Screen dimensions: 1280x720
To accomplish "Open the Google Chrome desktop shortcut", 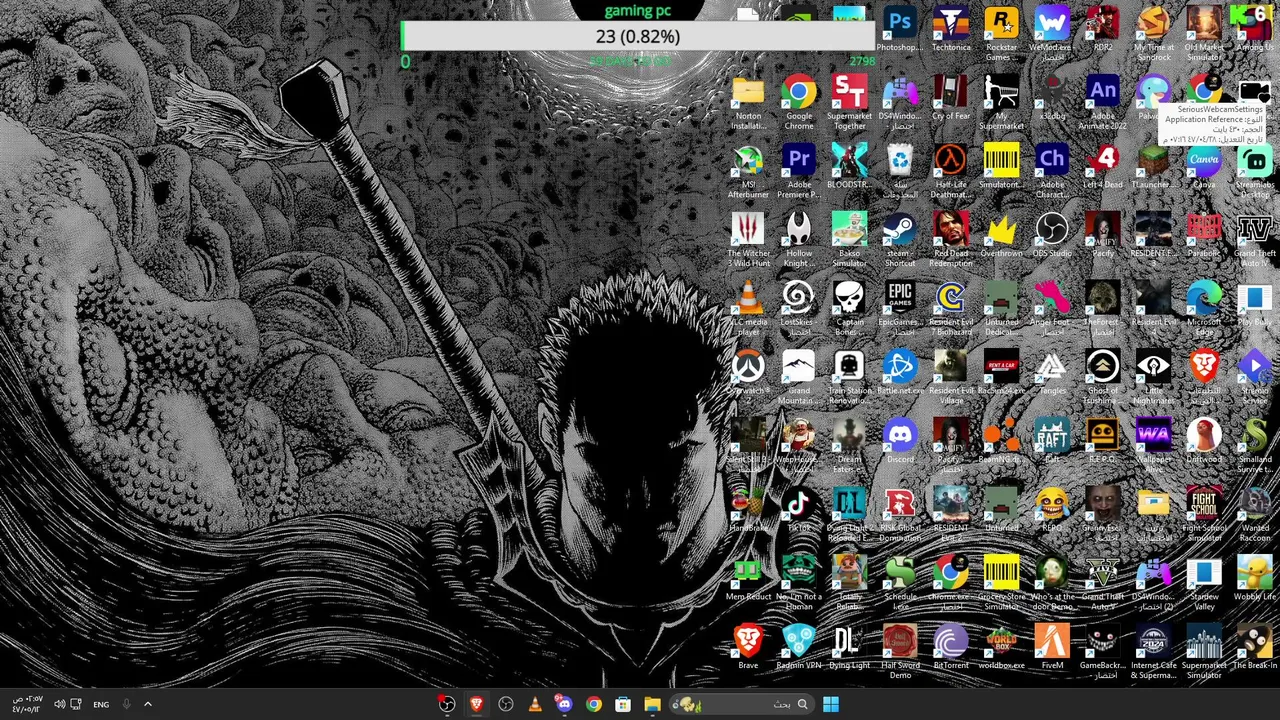I will click(799, 103).
